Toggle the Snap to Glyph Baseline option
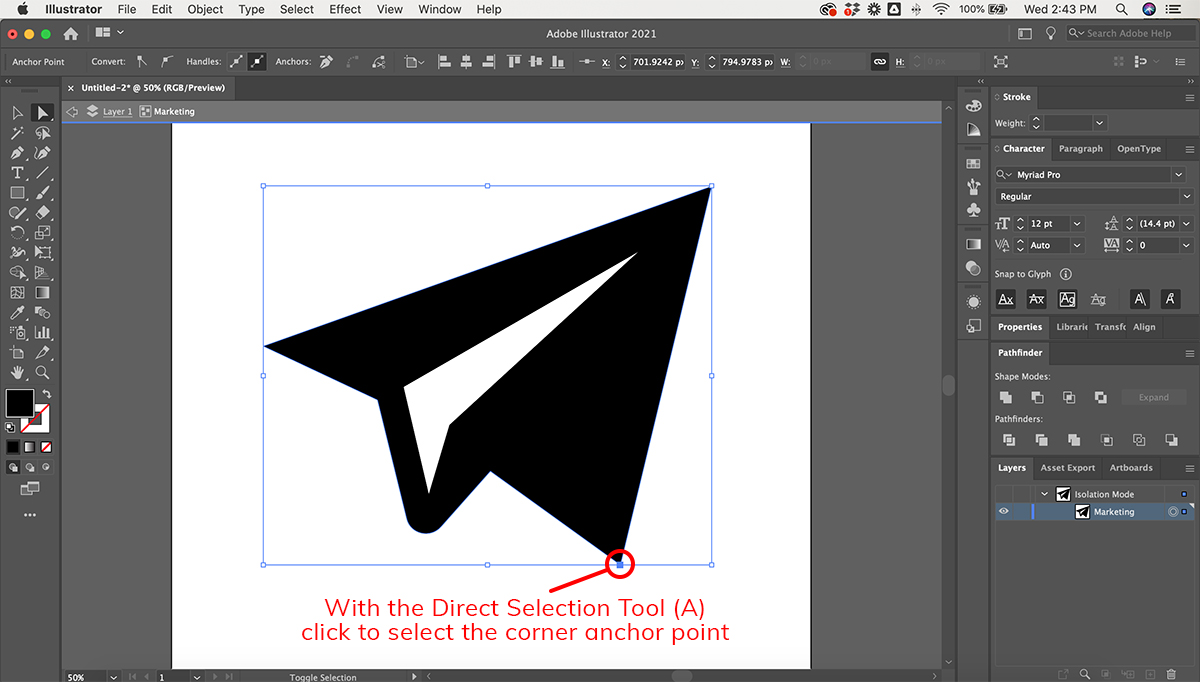Viewport: 1200px width, 682px height. [1006, 299]
